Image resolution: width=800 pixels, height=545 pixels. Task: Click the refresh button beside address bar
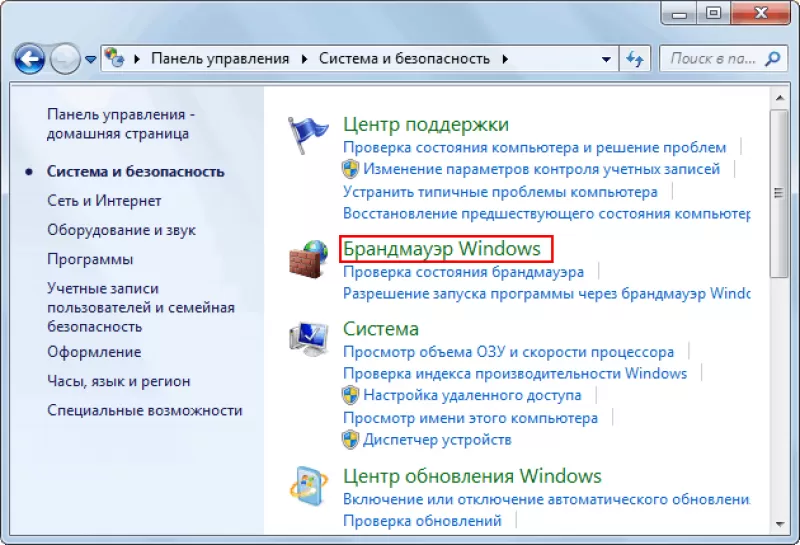(635, 59)
